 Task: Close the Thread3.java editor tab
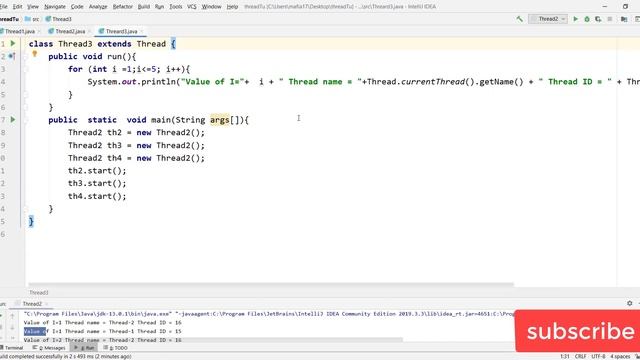click(142, 31)
